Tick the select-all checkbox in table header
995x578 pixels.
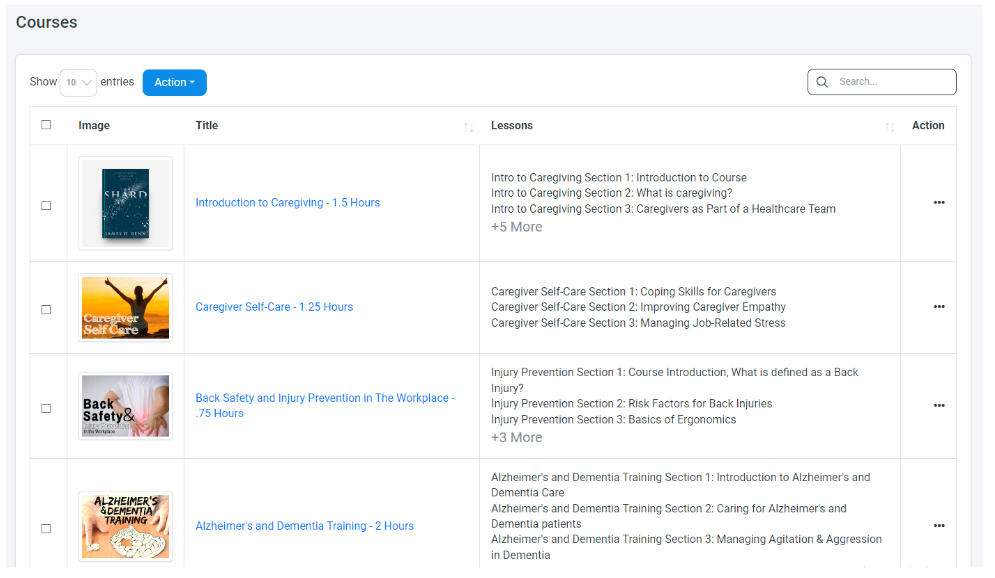46,125
